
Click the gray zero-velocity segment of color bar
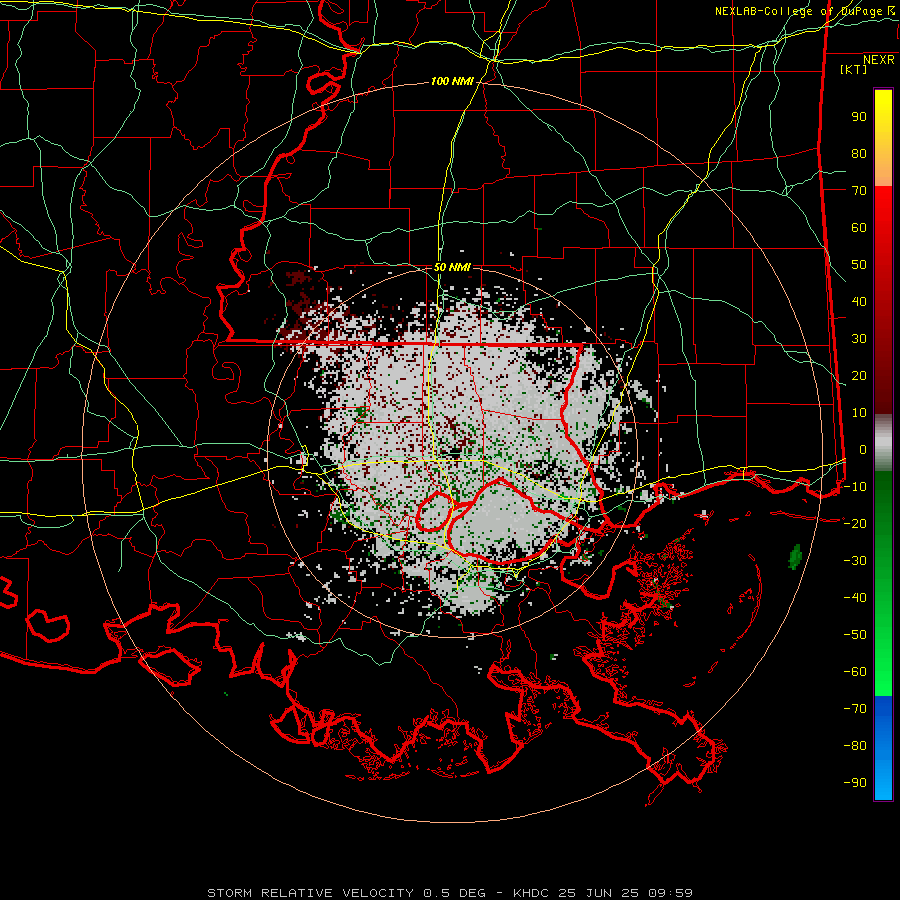(883, 443)
